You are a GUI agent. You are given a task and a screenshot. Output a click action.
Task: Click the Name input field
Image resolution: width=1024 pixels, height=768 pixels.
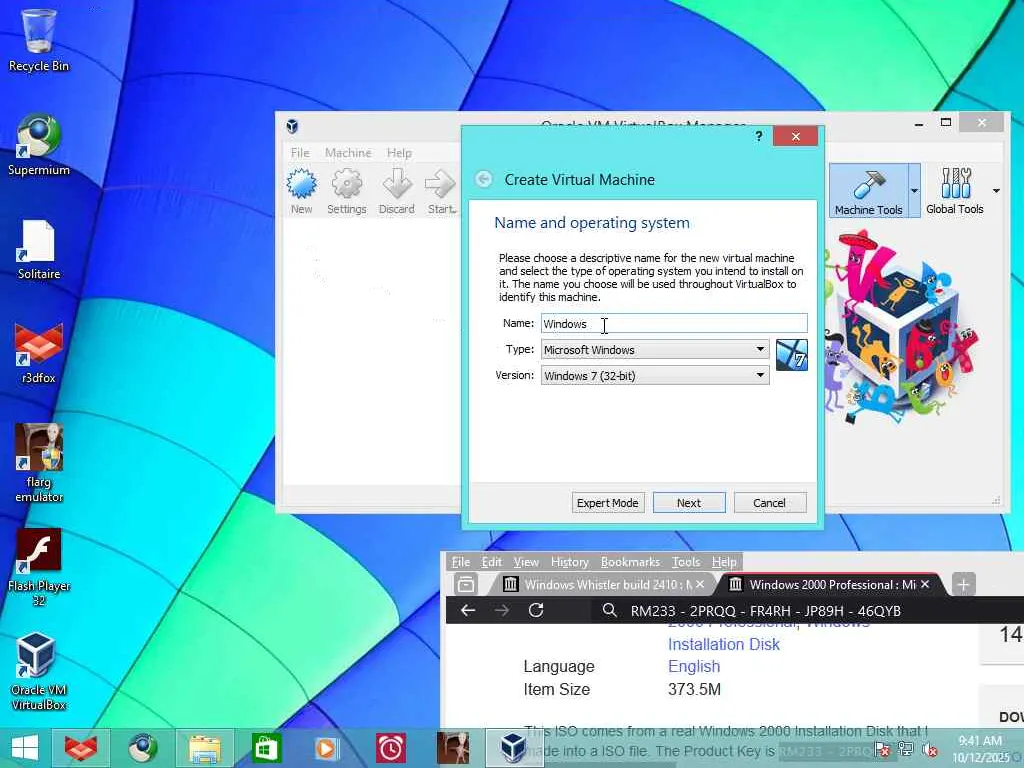(x=674, y=323)
